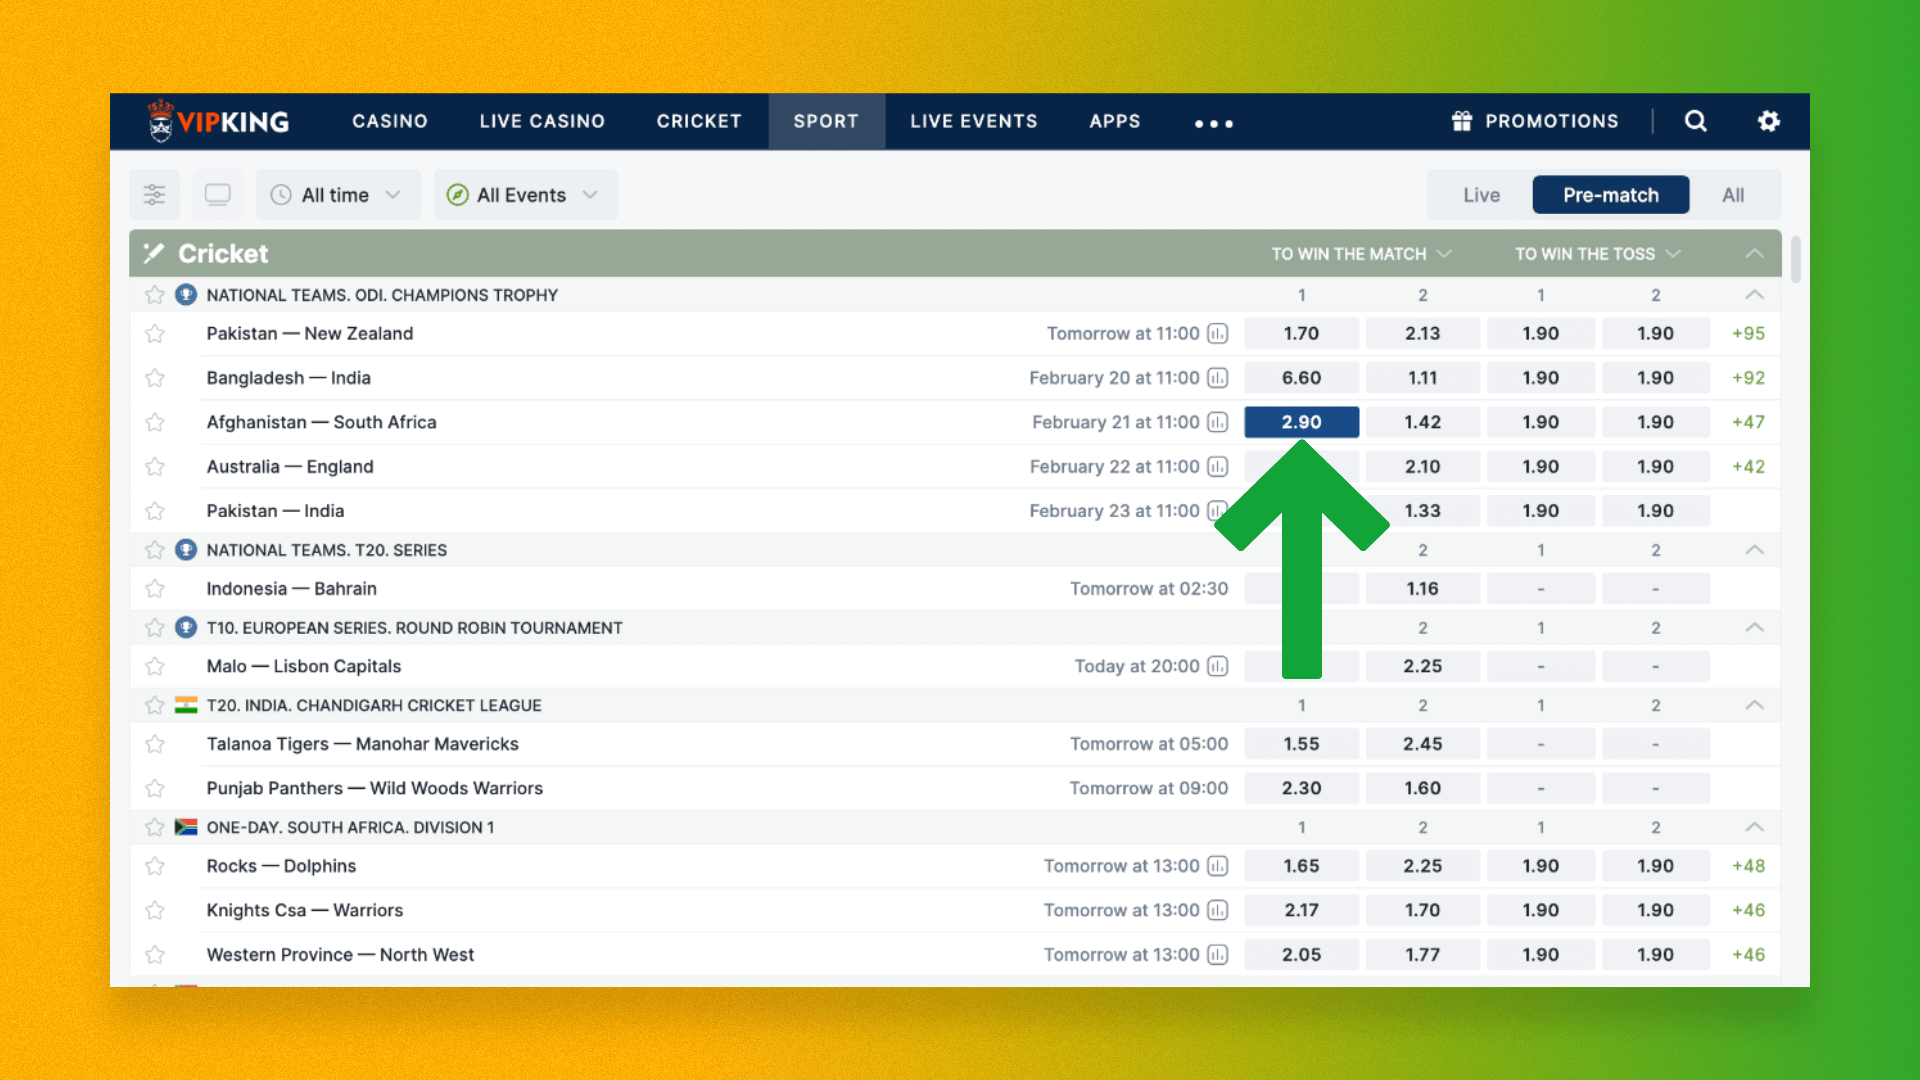Deselect Afghanistan odds 2.90
This screenshot has width=1920, height=1080.
1301,422
